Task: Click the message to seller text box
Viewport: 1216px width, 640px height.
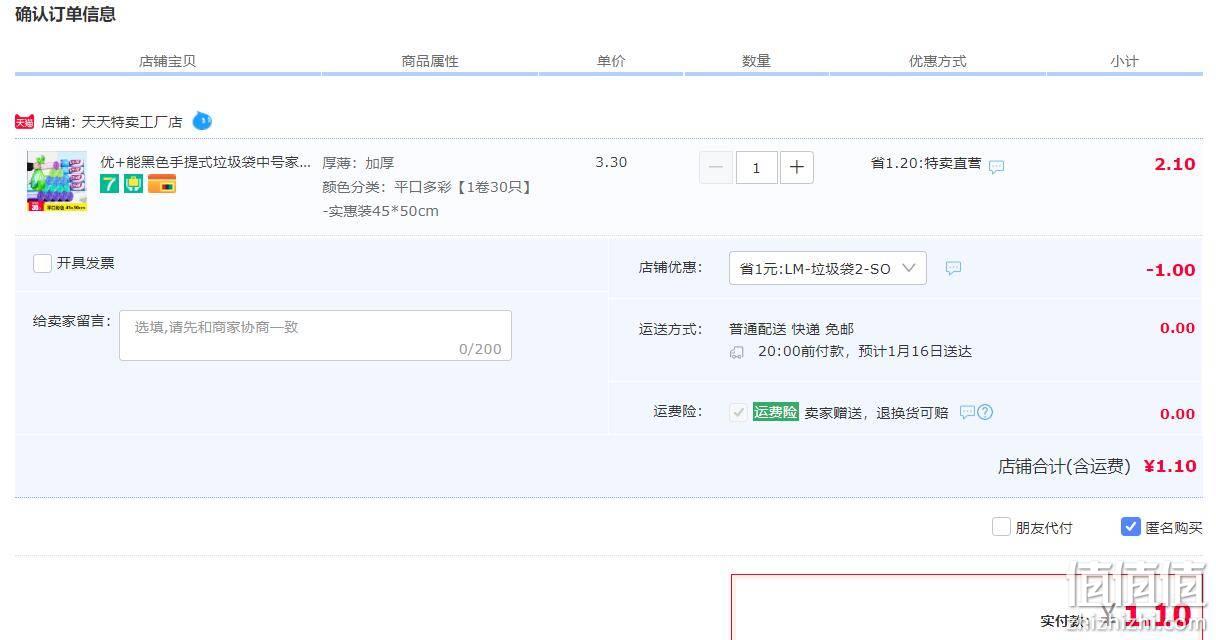Action: (x=315, y=335)
